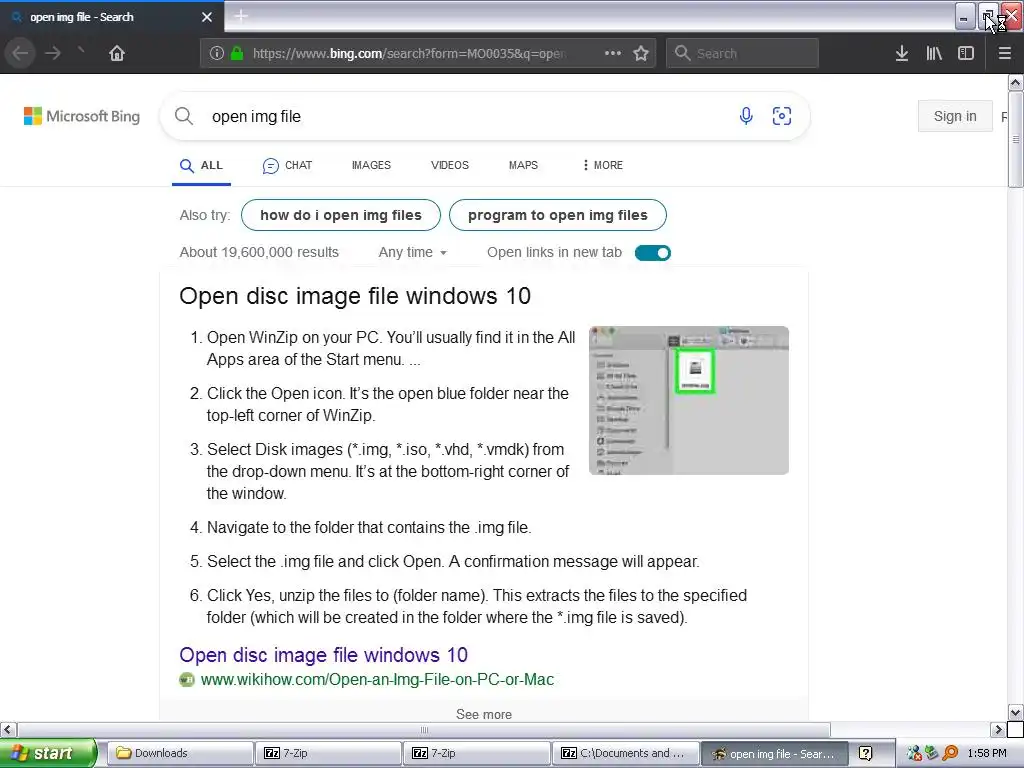The height and width of the screenshot is (768, 1024).
Task: Open Bing visual search camera icon
Action: point(782,116)
